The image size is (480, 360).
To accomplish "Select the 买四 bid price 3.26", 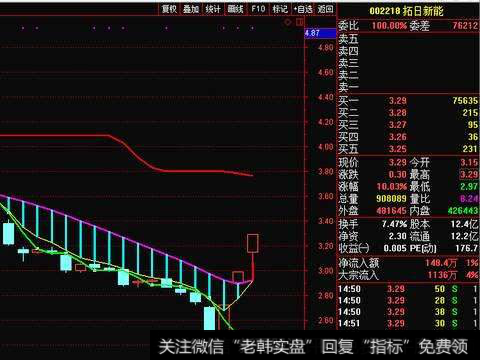I will pos(397,137).
